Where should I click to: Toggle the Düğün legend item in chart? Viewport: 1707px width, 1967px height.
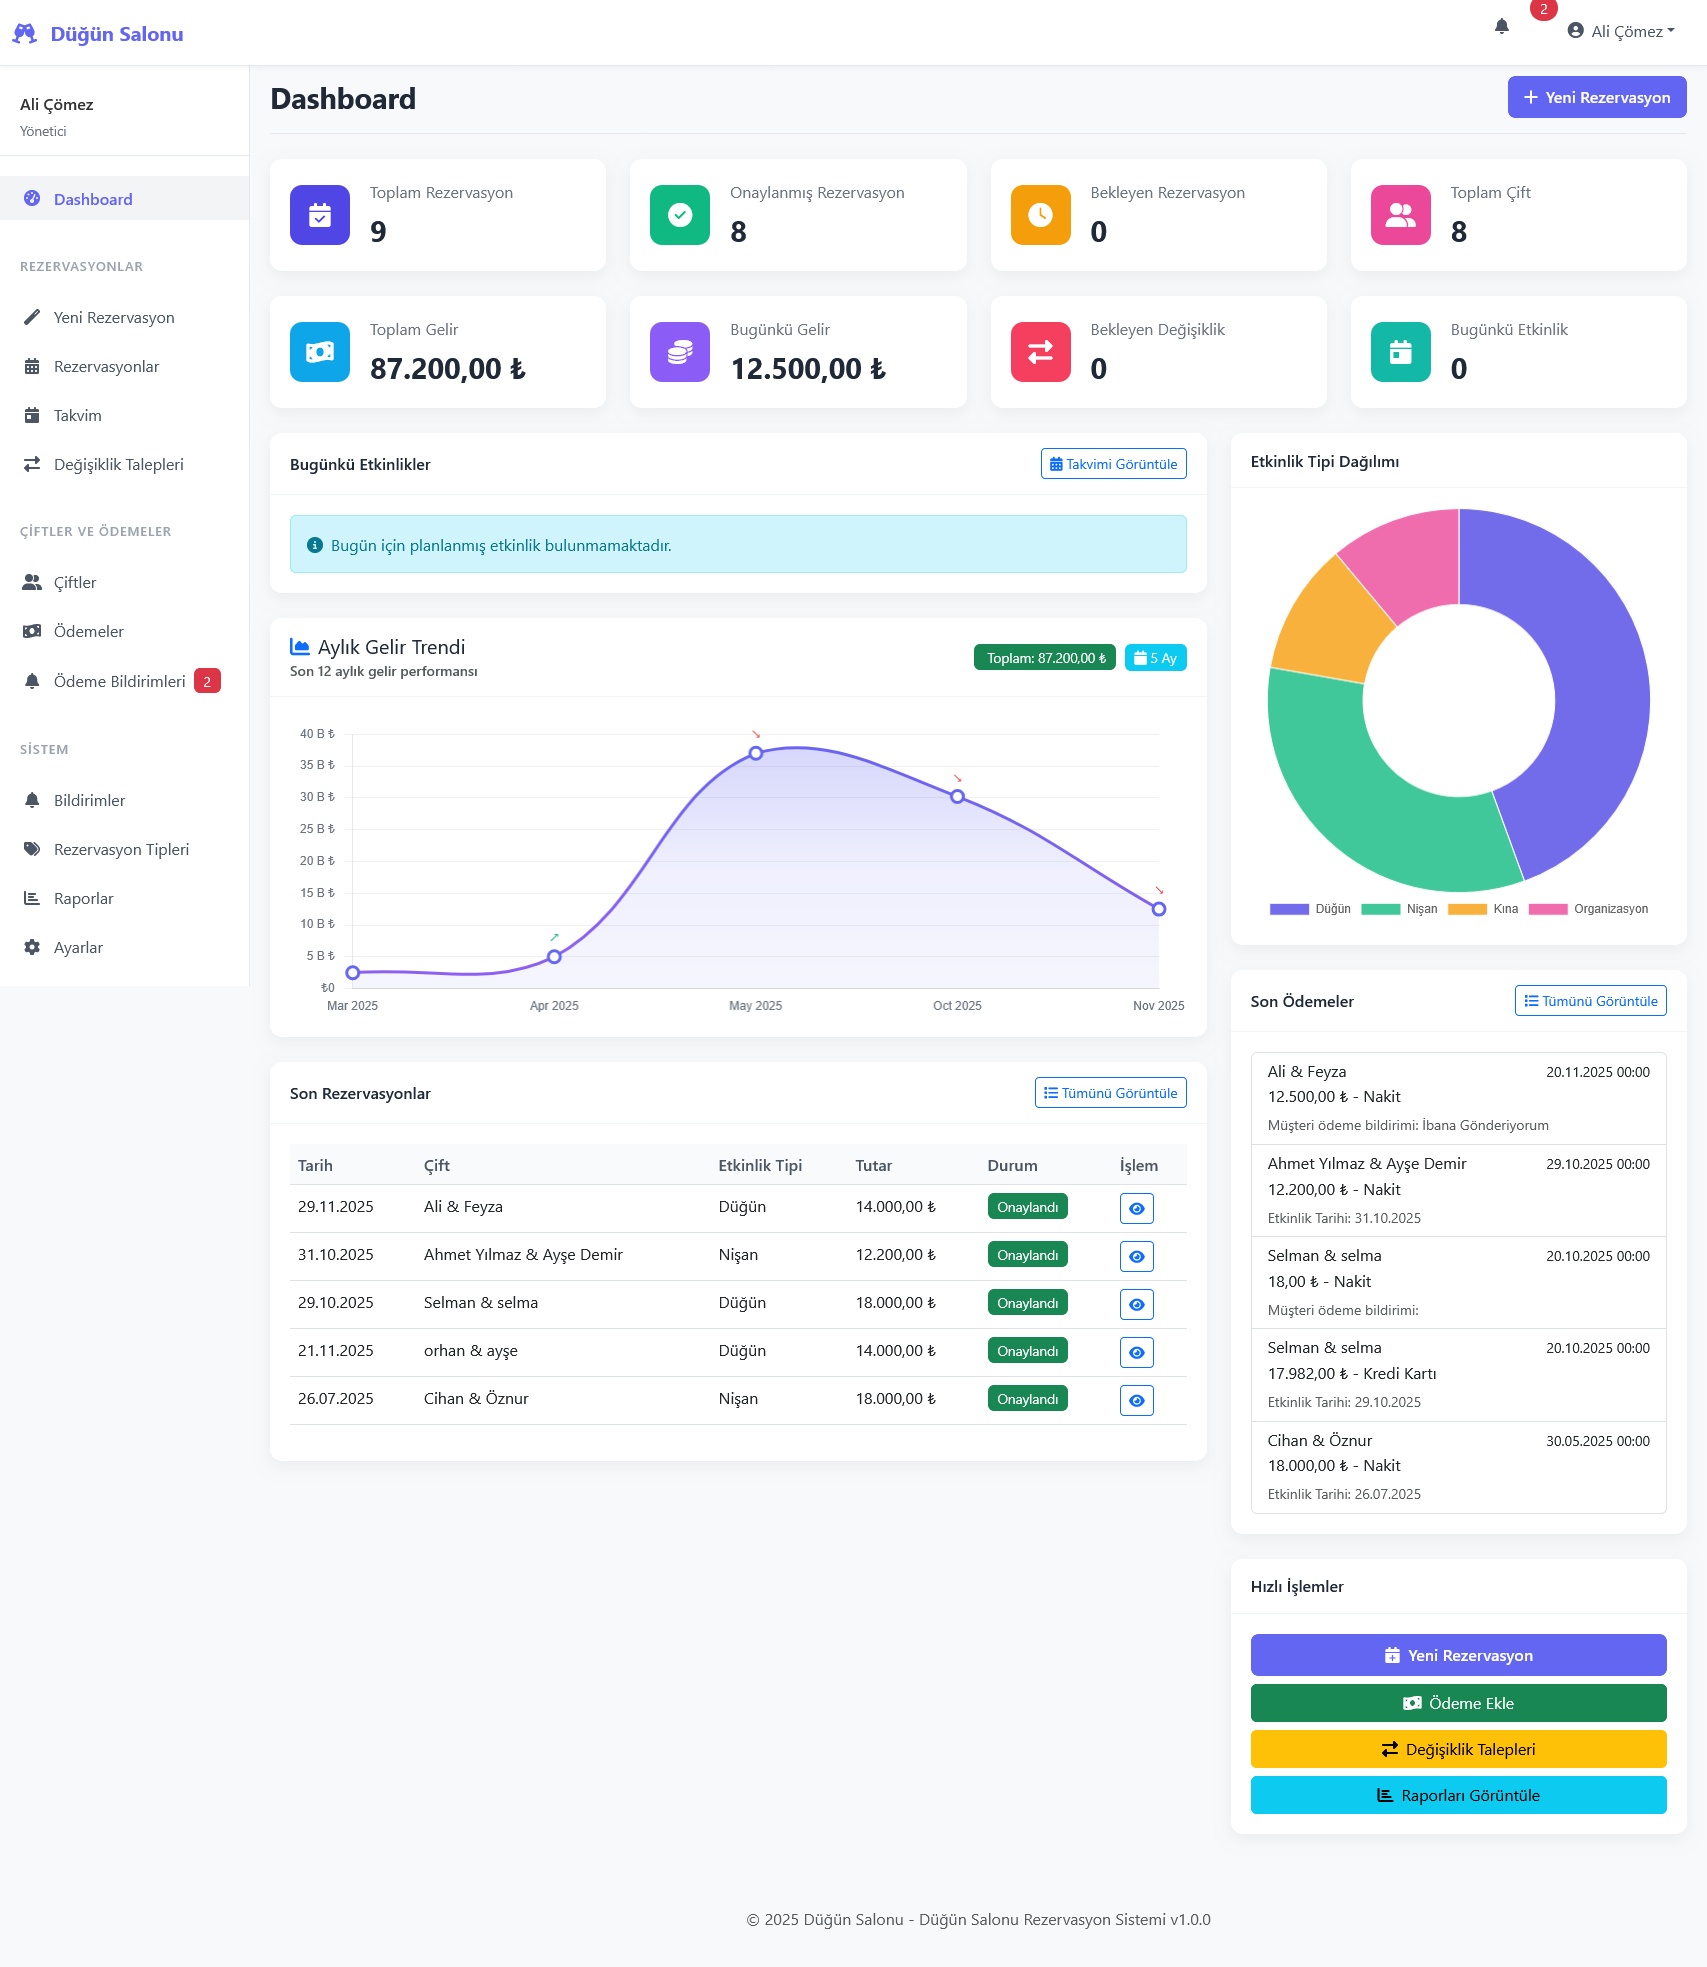pyautogui.click(x=1310, y=909)
